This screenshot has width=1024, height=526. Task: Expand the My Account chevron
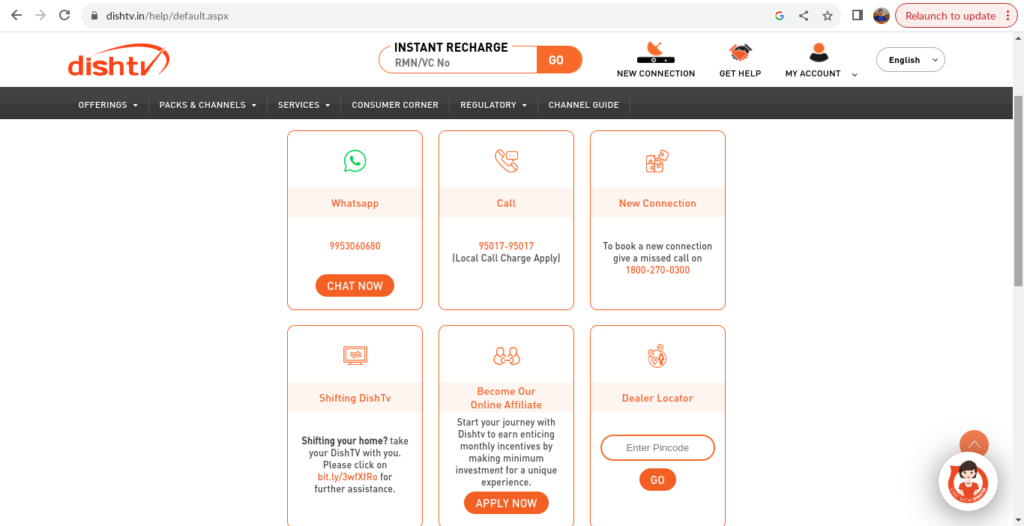pos(854,75)
